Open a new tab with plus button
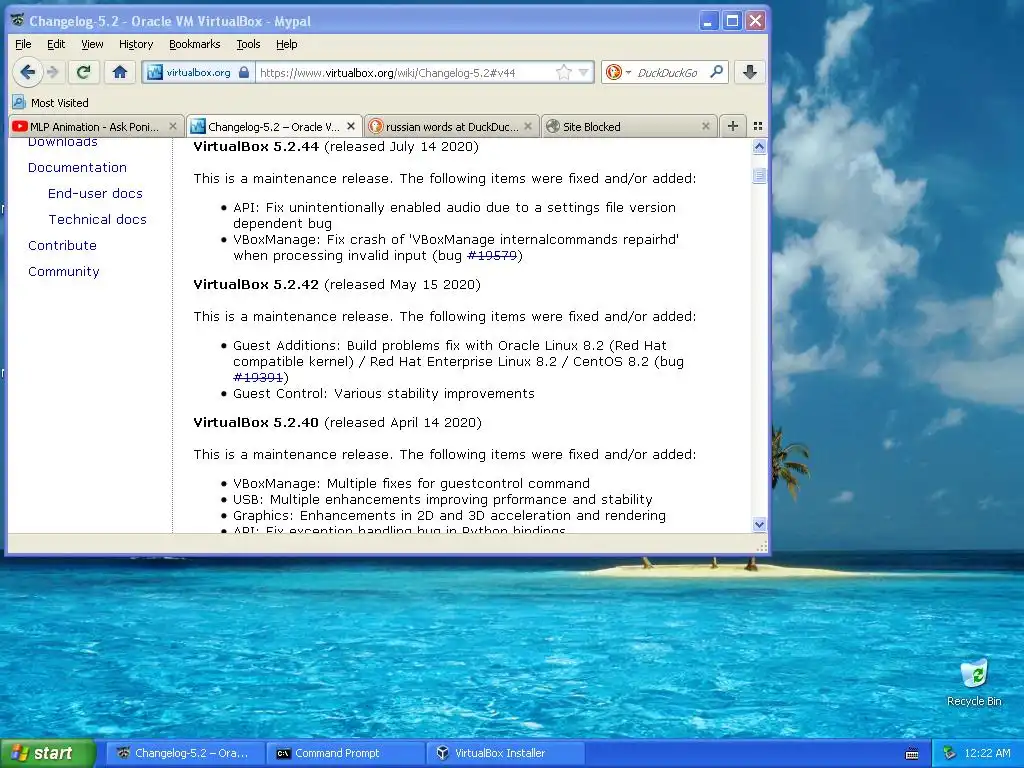This screenshot has width=1024, height=768. (733, 126)
